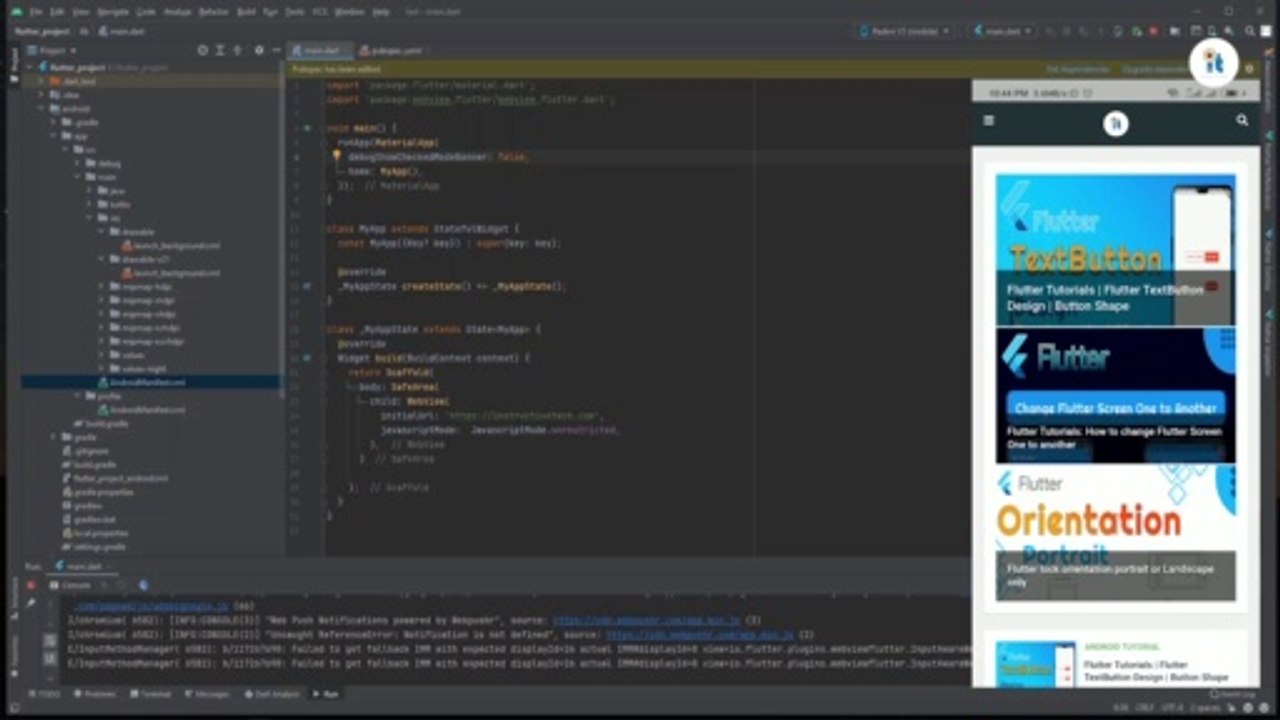Viewport: 1280px width, 720px height.
Task: Open the Refactor menu
Action: (214, 12)
